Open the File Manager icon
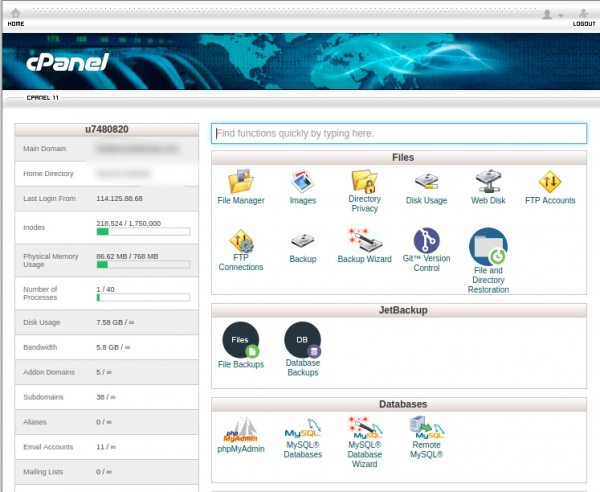Image resolution: width=600 pixels, height=492 pixels. (x=240, y=183)
